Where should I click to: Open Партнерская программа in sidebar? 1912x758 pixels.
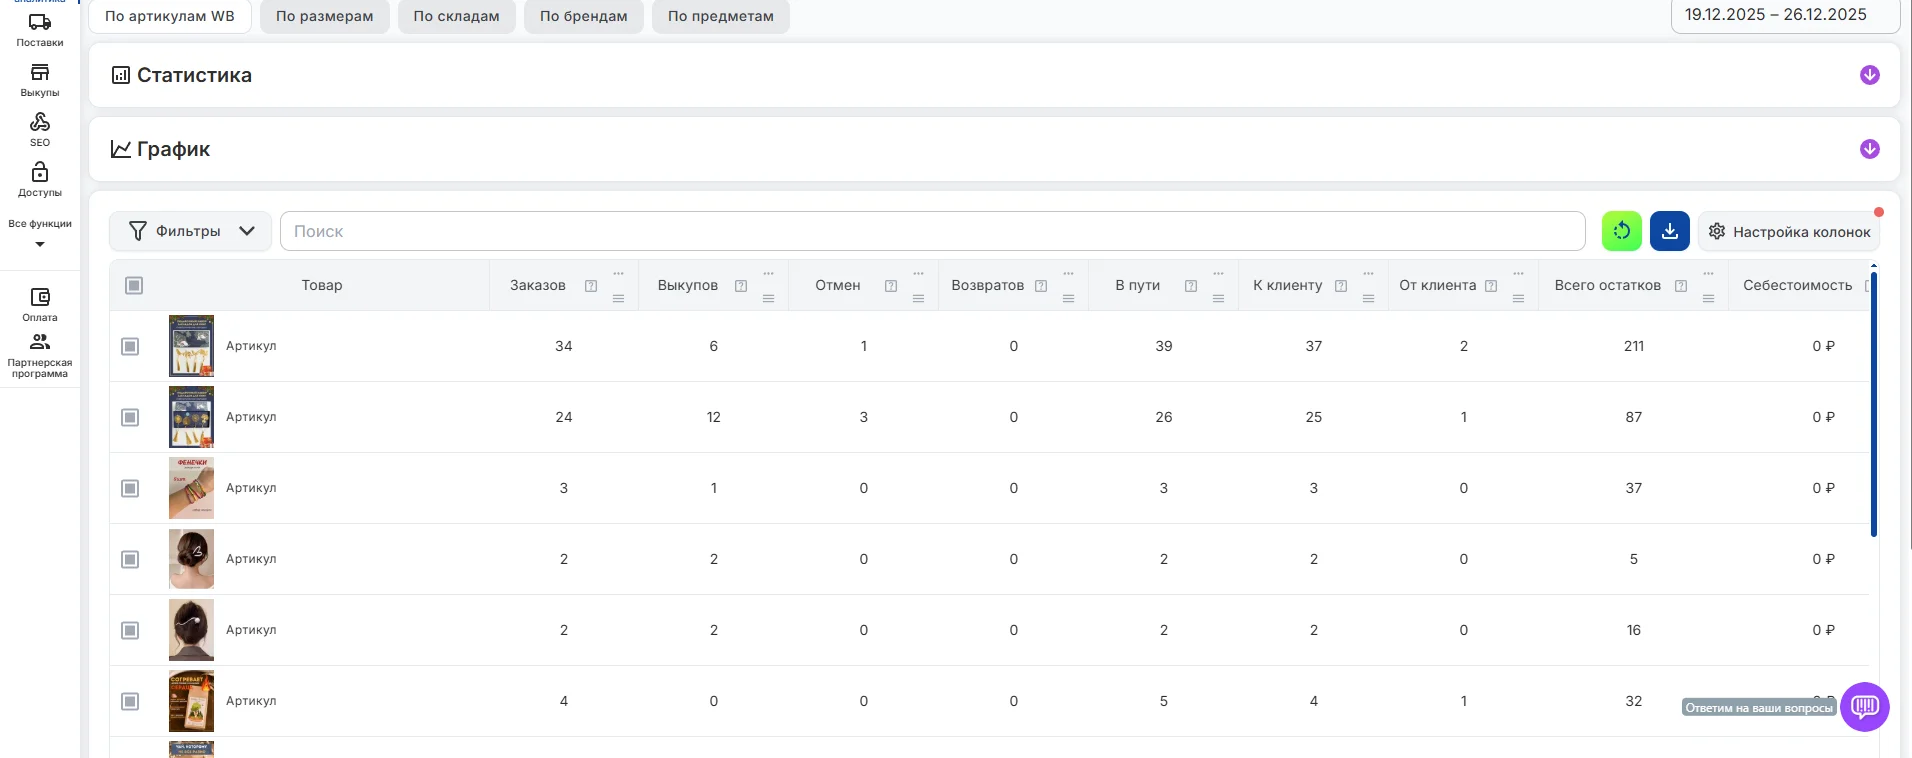coord(40,354)
